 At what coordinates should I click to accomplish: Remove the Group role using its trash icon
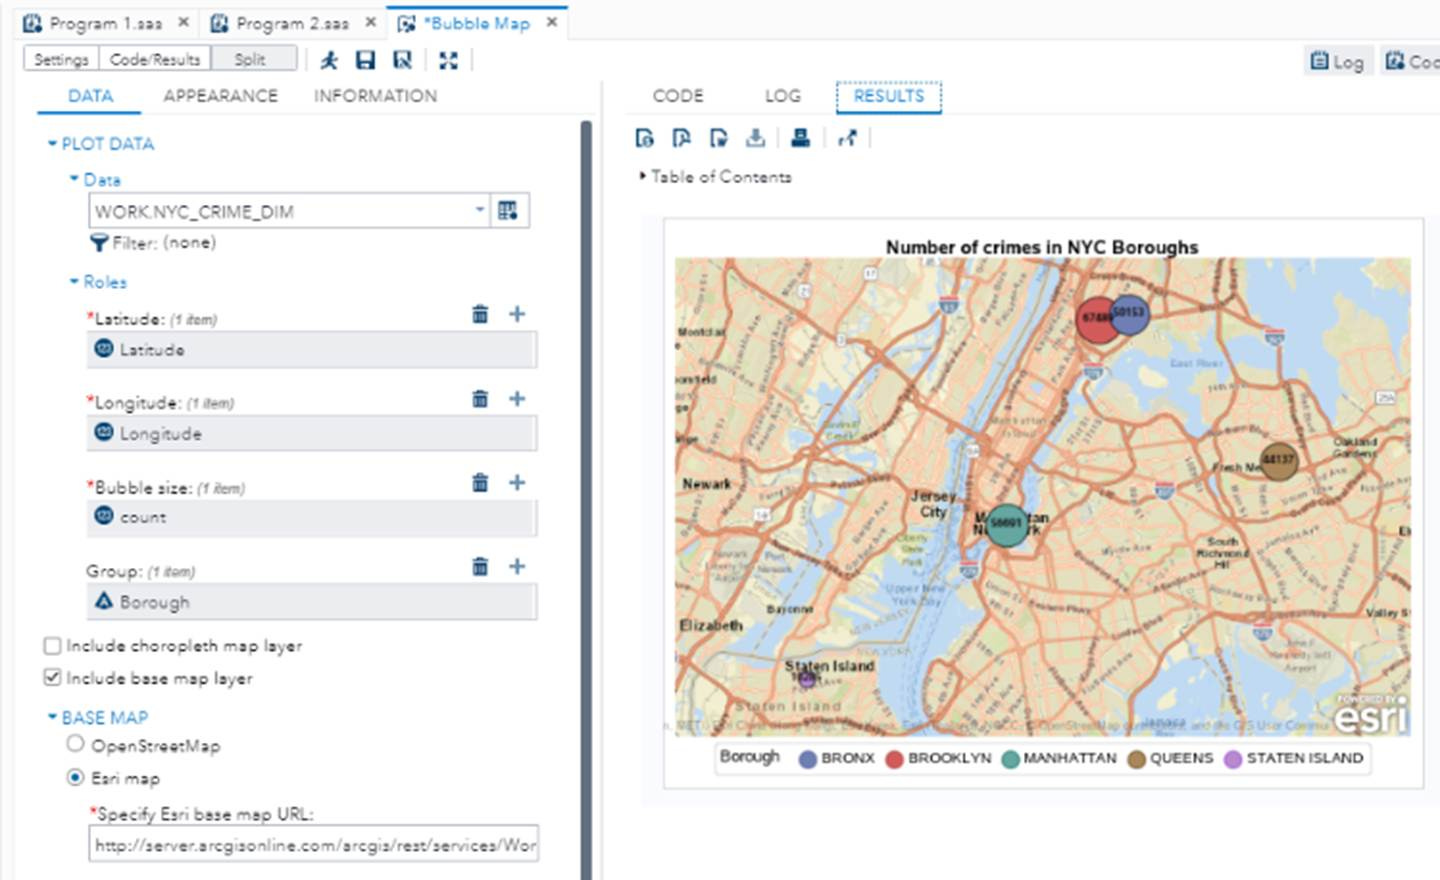480,566
